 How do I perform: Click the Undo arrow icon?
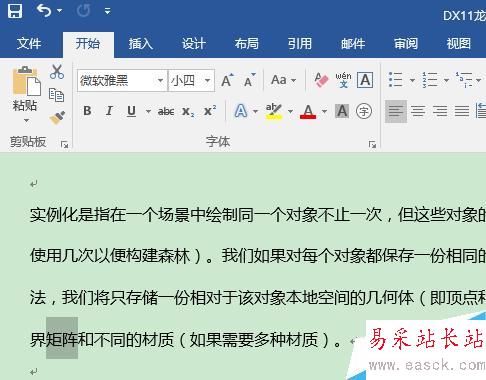coord(44,11)
